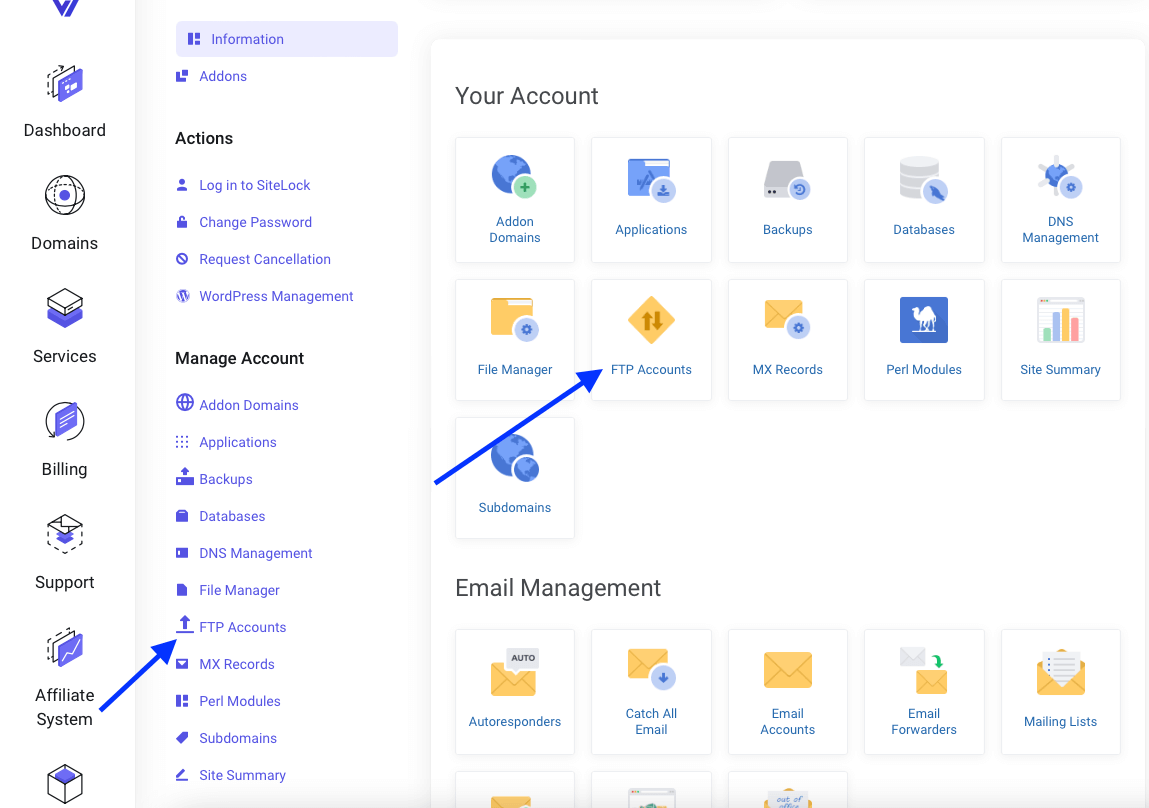This screenshot has height=808, width=1149.
Task: Go to Dashboard in left navigation
Action: (65, 101)
